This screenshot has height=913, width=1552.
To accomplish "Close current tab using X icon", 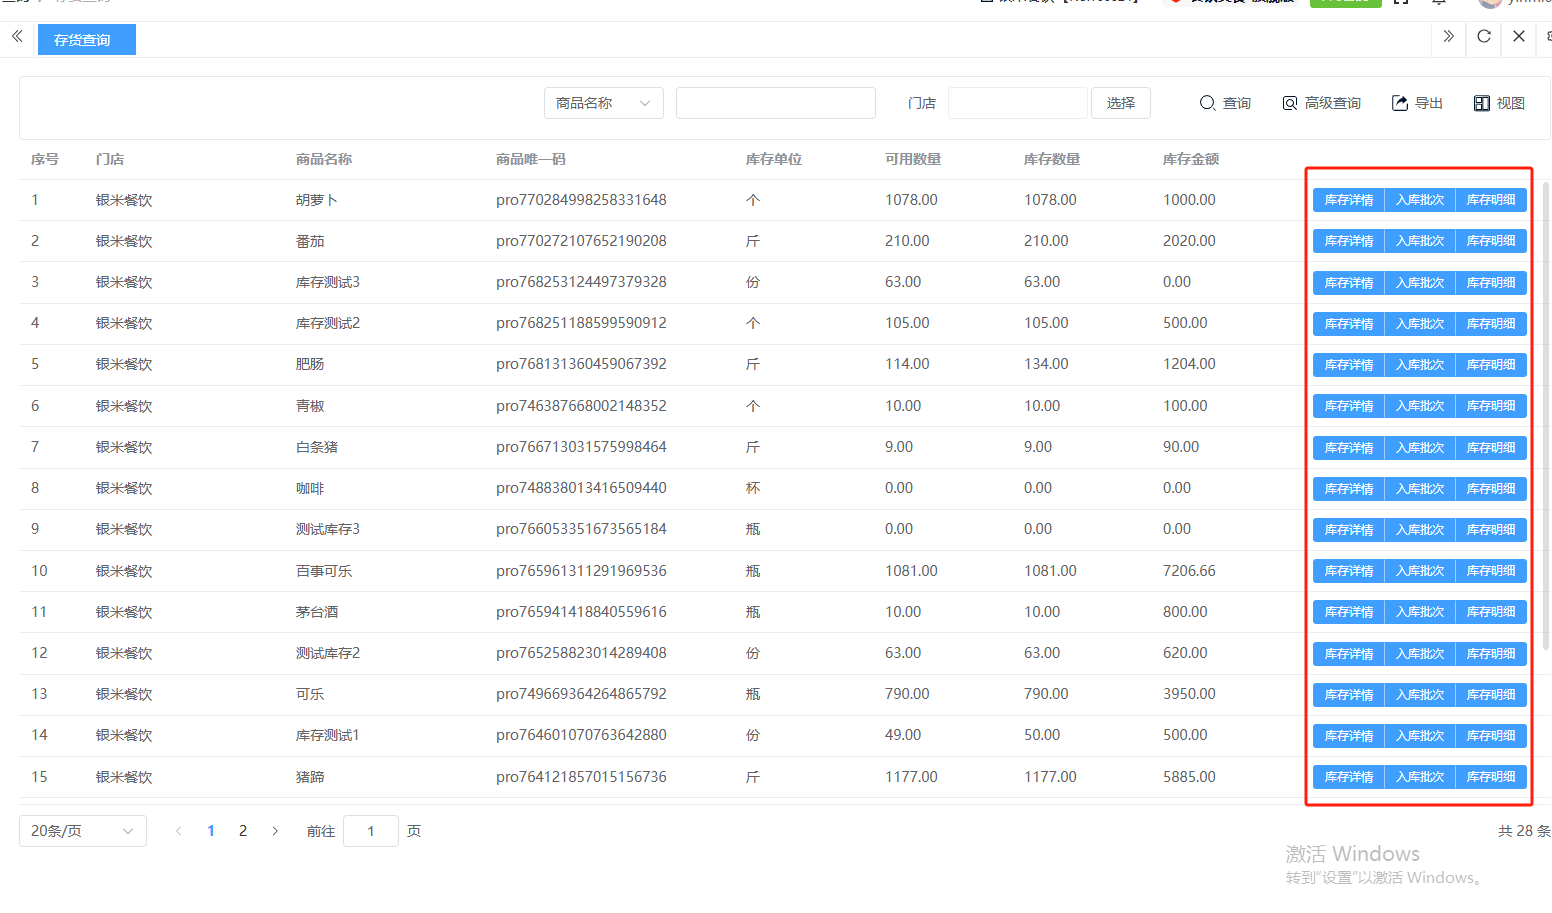I will tap(1519, 37).
